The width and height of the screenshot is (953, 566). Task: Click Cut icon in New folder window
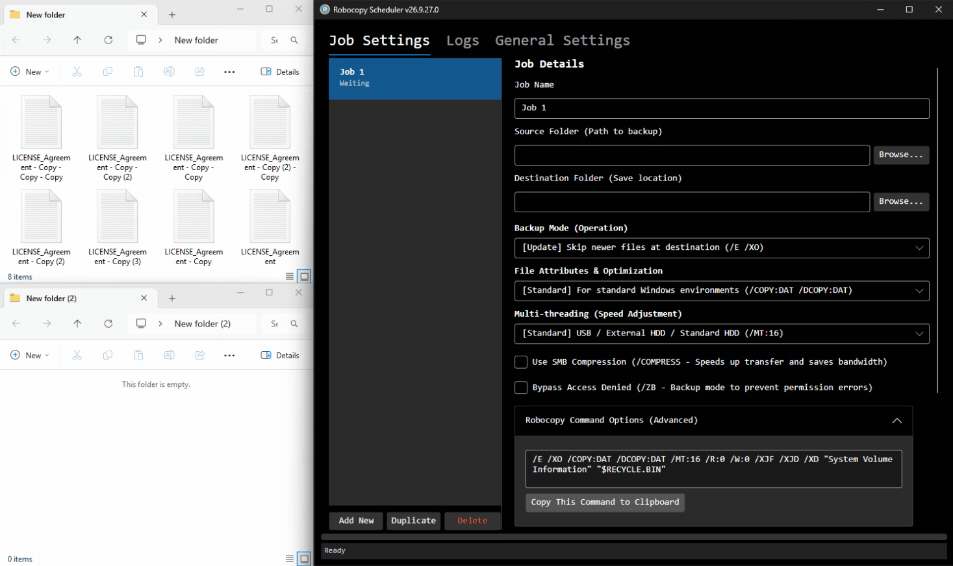point(77,72)
